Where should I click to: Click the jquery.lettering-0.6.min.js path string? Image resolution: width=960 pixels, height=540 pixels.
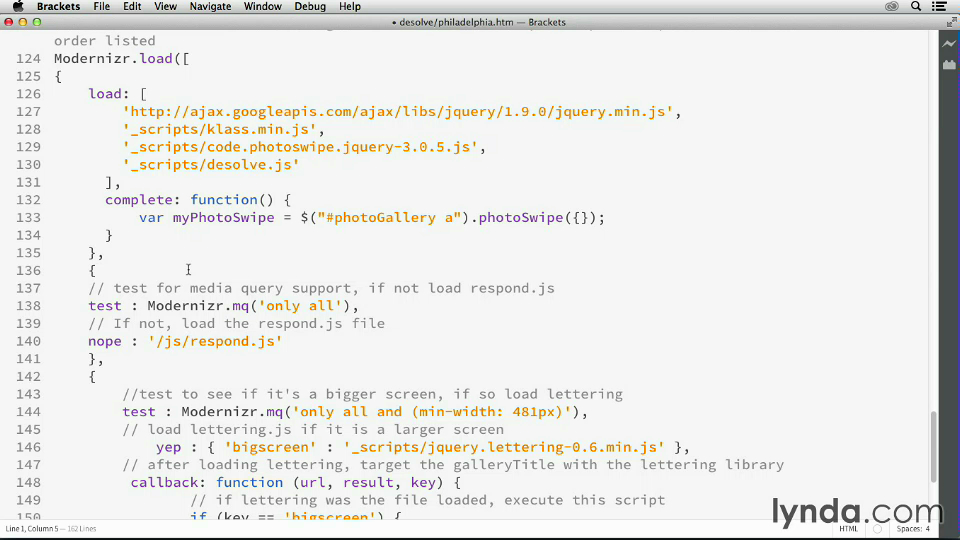(x=504, y=448)
